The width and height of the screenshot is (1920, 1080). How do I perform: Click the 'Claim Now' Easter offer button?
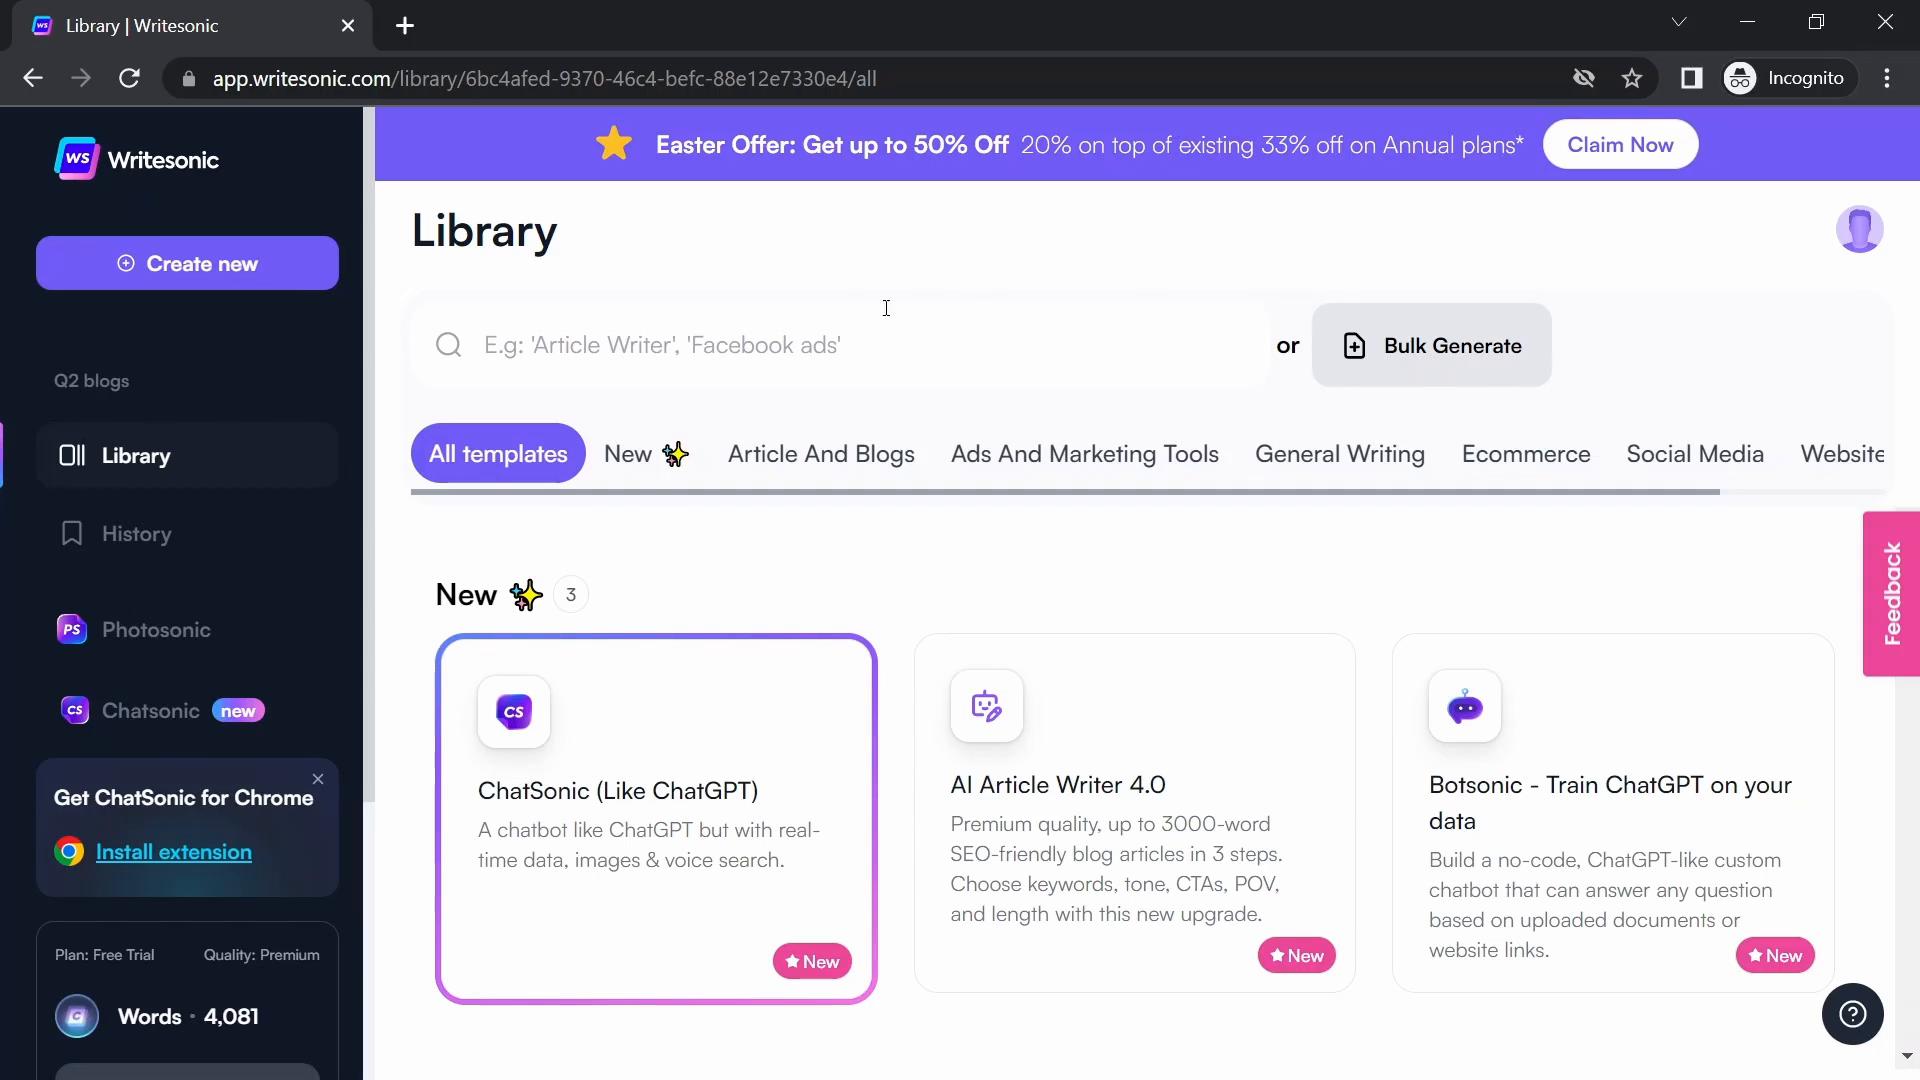coord(1621,144)
